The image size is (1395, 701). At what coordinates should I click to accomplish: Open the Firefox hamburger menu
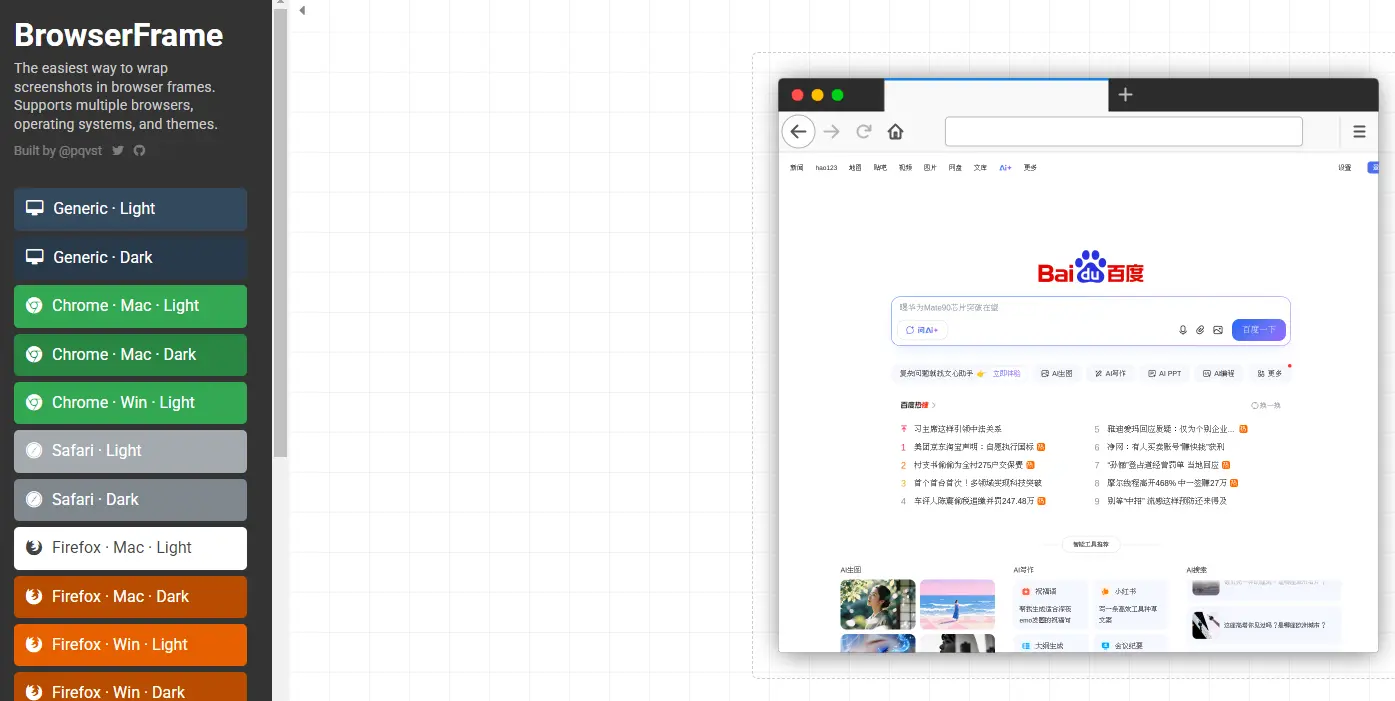[1359, 131]
